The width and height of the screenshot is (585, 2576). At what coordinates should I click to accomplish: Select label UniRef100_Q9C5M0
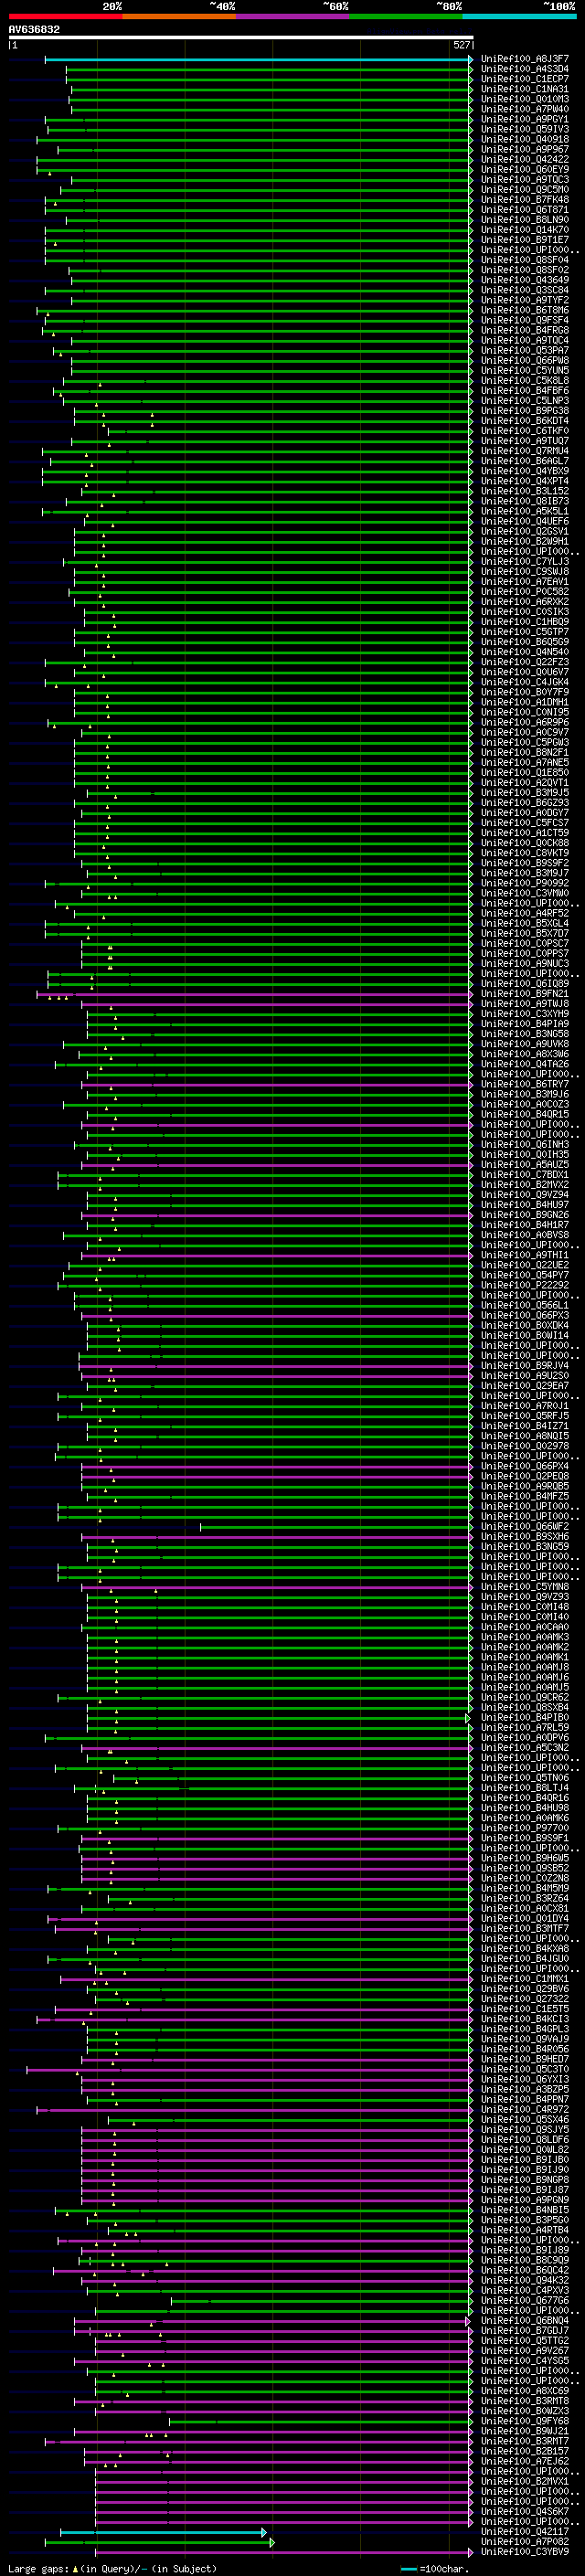point(524,189)
